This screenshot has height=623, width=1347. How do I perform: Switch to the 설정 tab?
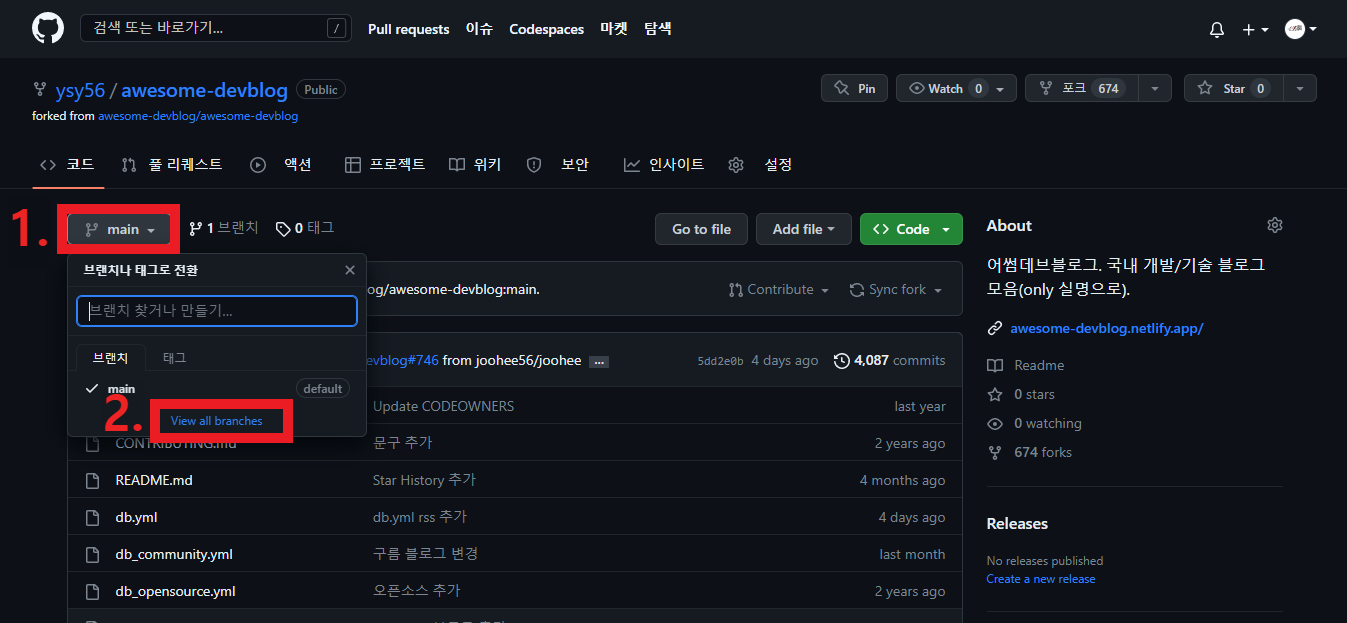pos(761,164)
